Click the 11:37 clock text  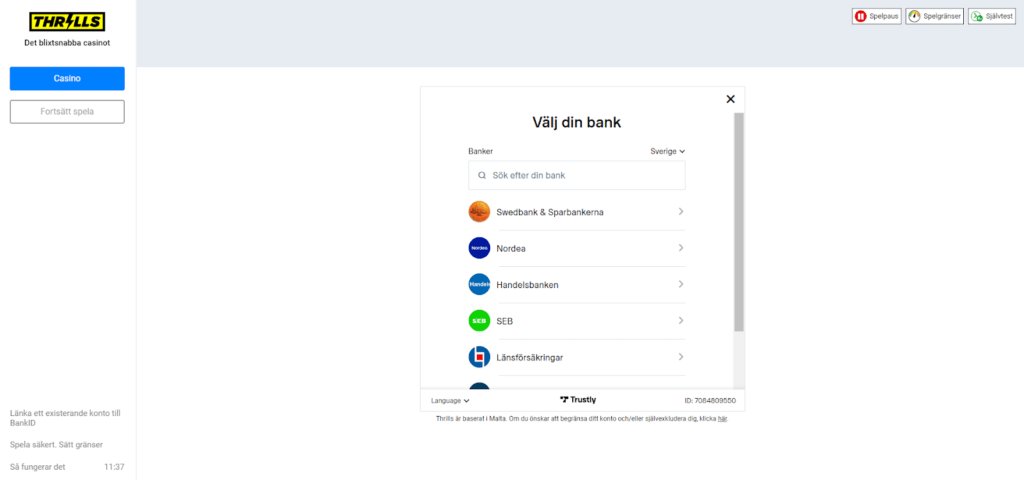114,467
